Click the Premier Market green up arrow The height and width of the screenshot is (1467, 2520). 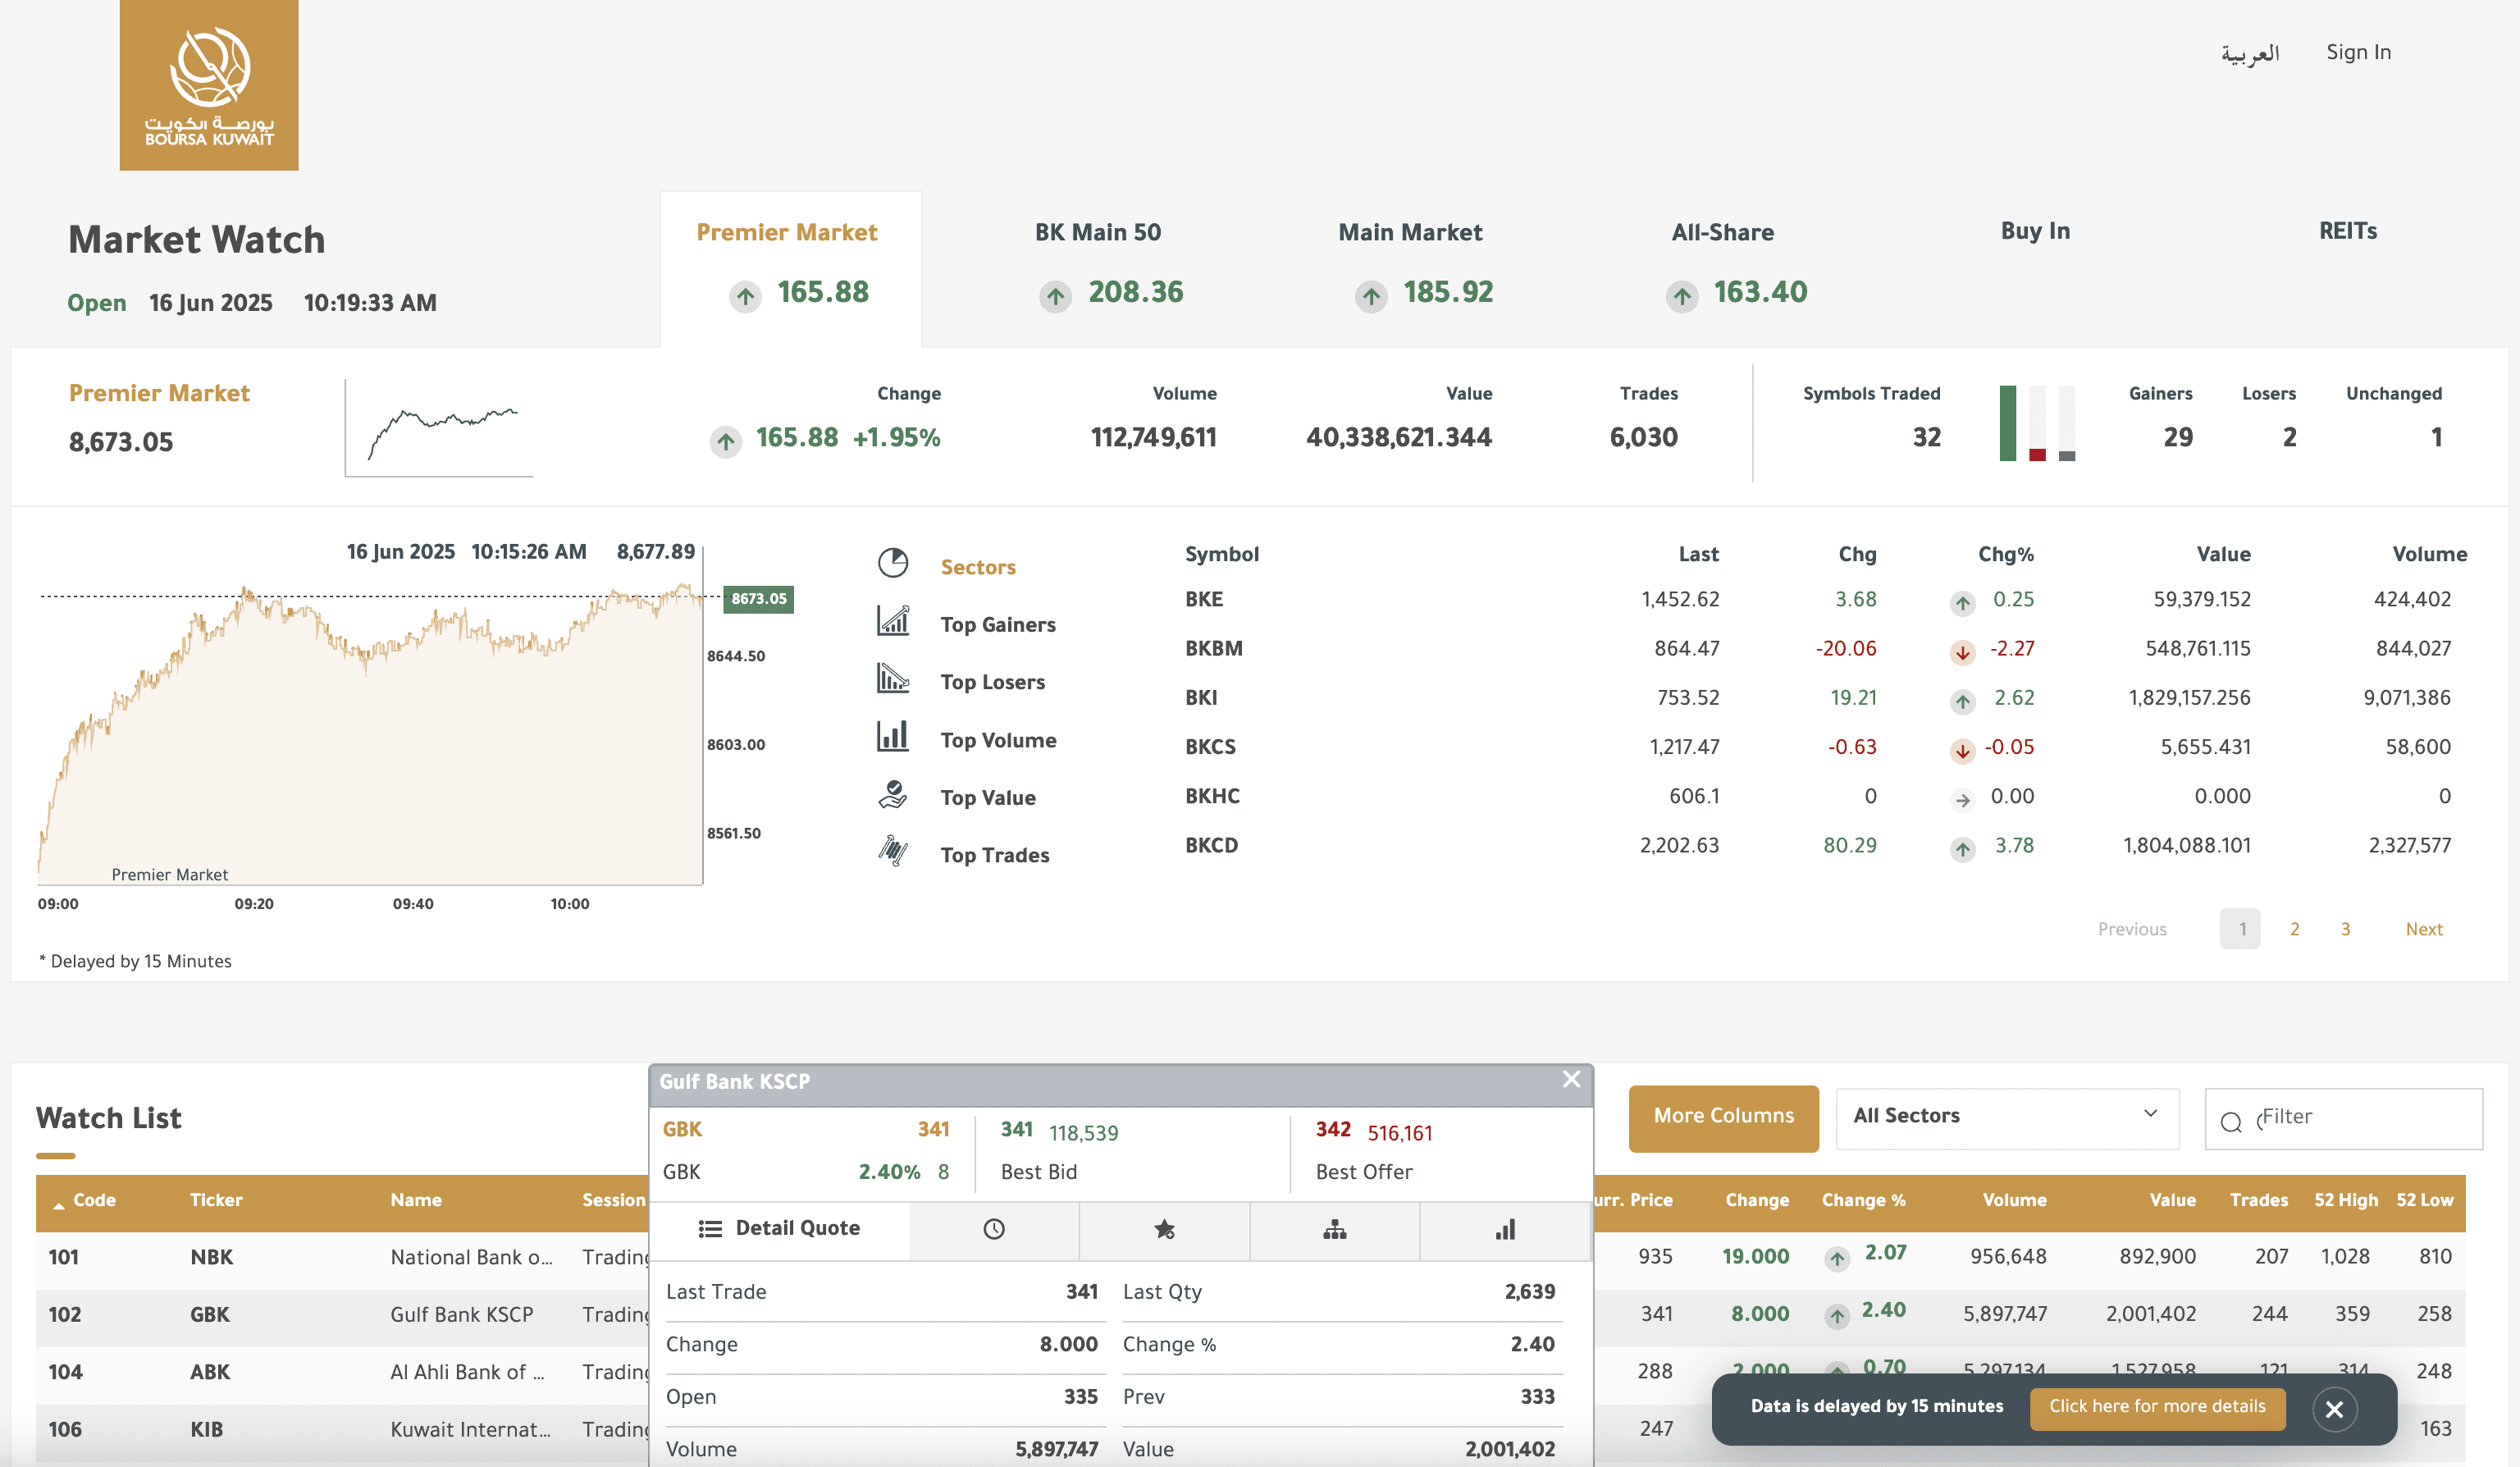click(745, 296)
